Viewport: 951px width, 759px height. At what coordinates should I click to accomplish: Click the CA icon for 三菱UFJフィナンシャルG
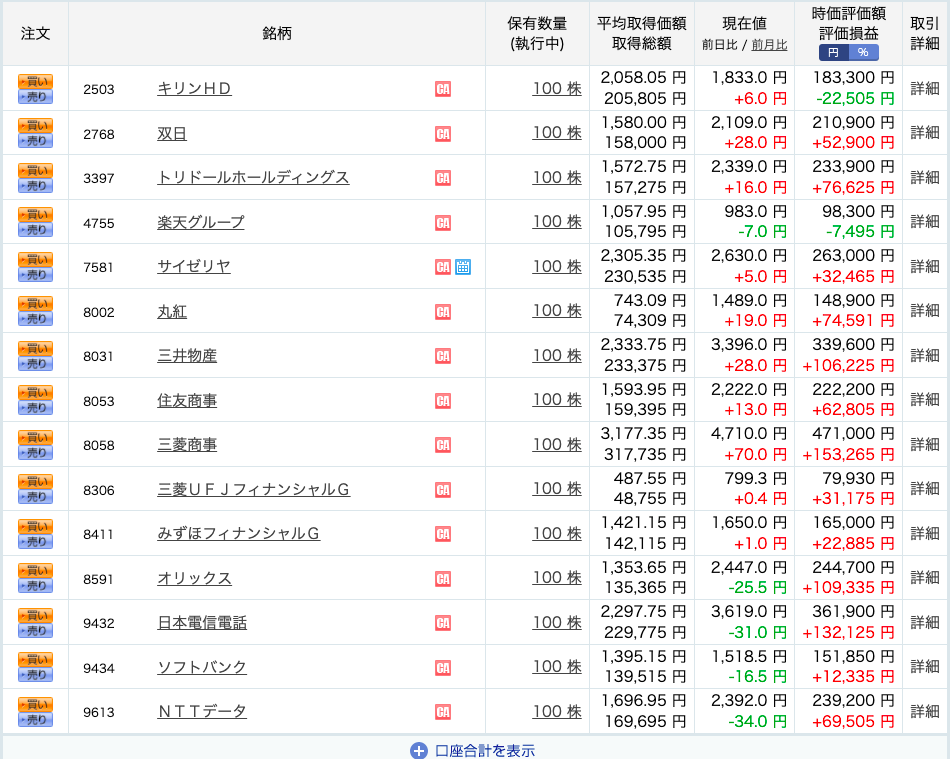pos(443,490)
